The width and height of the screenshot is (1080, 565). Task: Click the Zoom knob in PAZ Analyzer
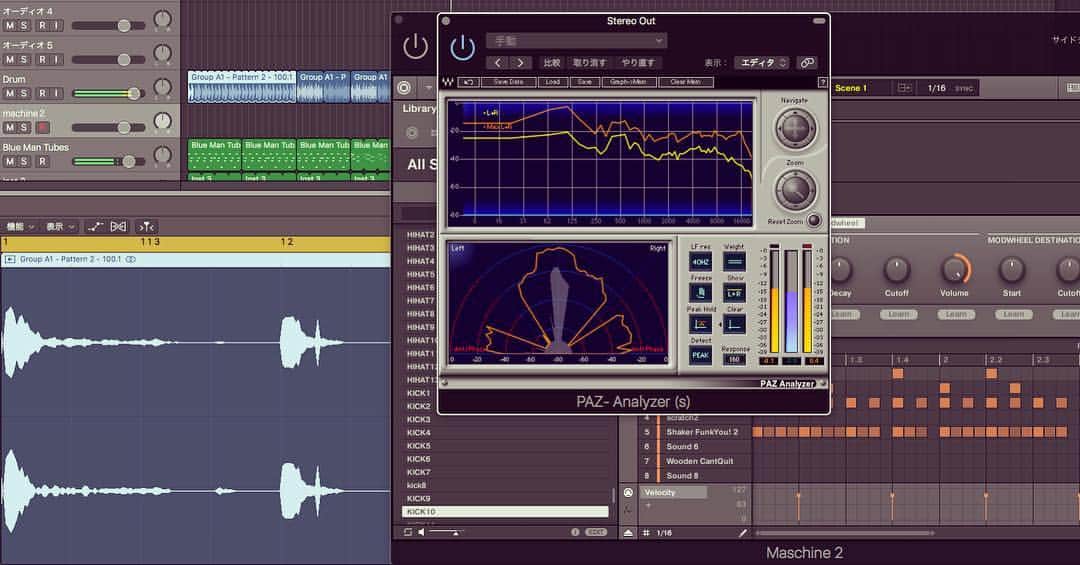point(795,189)
